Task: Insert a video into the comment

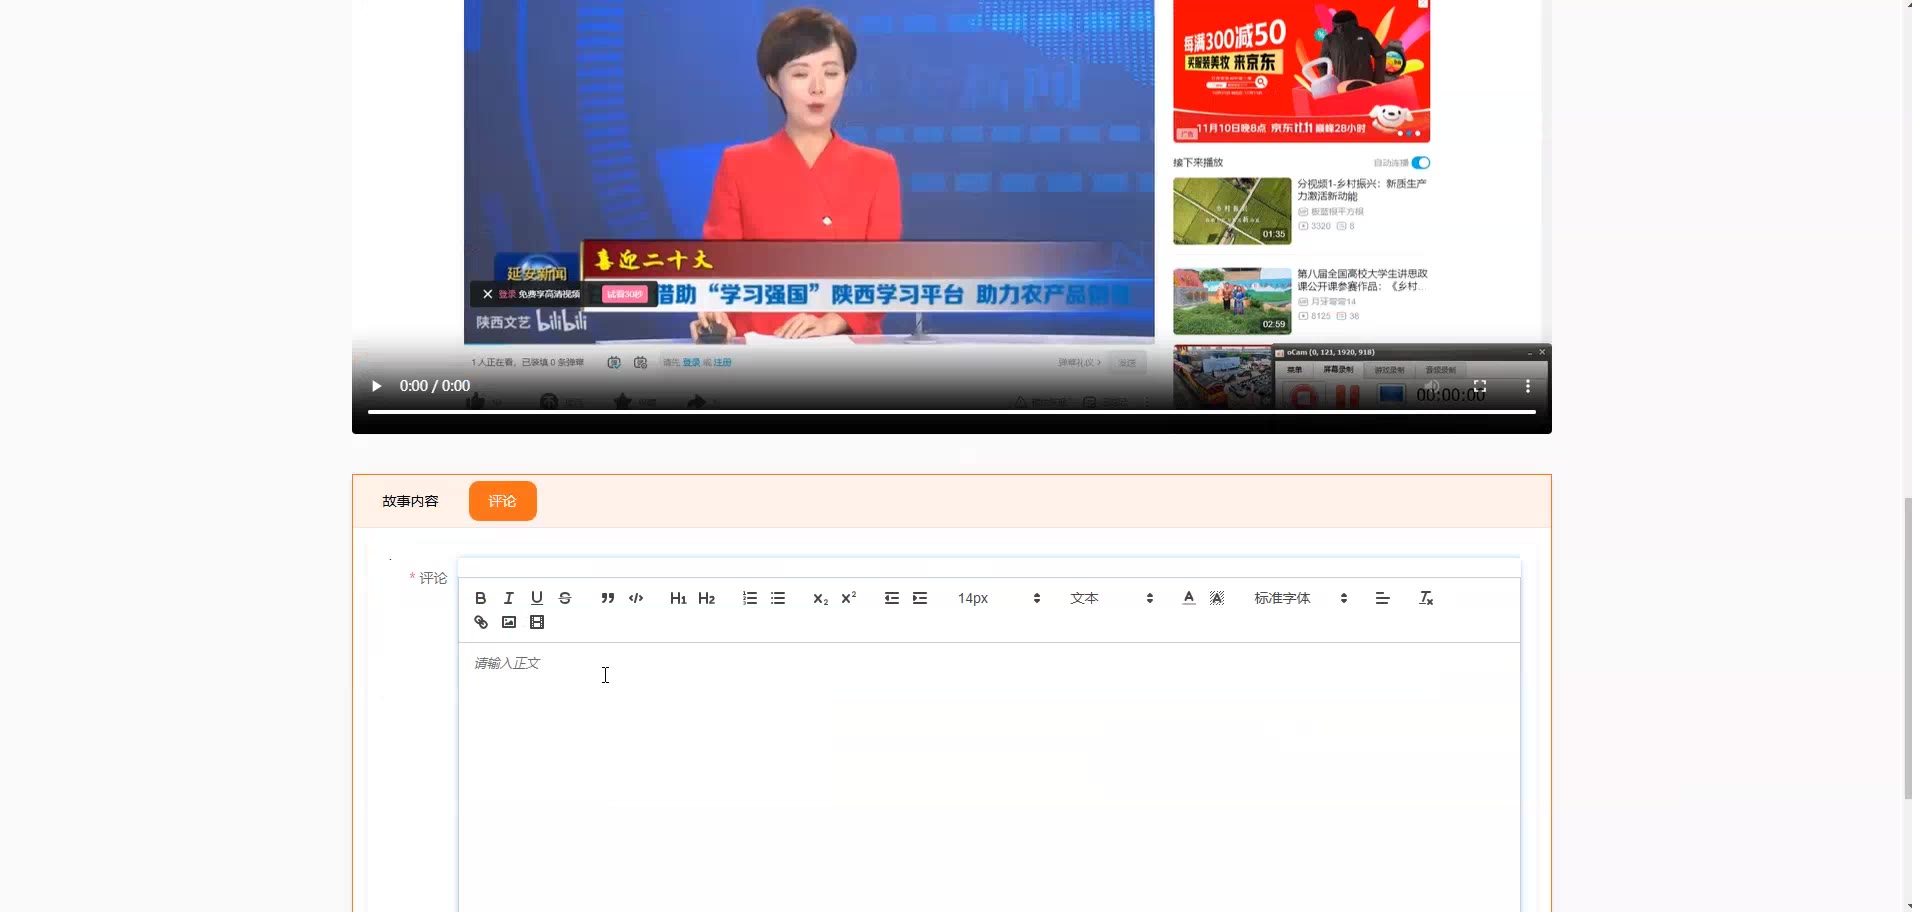Action: click(537, 622)
